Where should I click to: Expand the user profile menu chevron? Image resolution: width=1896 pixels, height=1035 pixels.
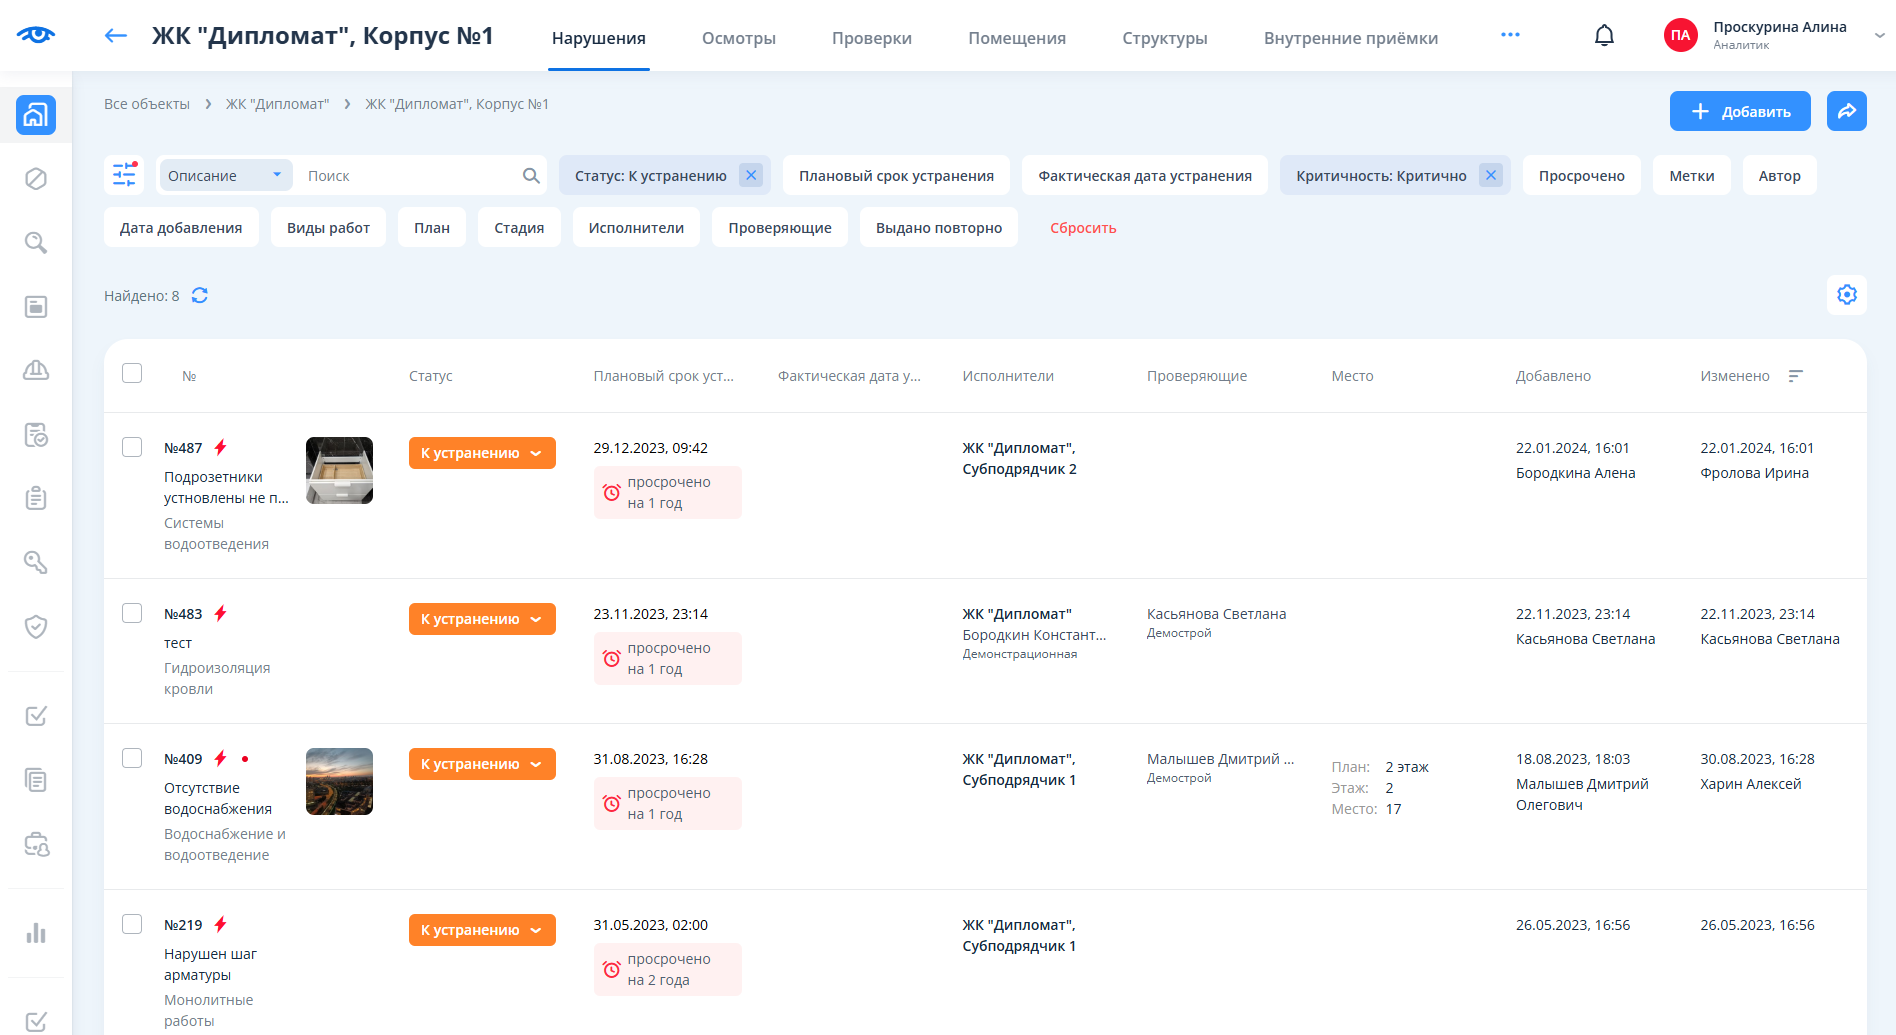(x=1879, y=36)
